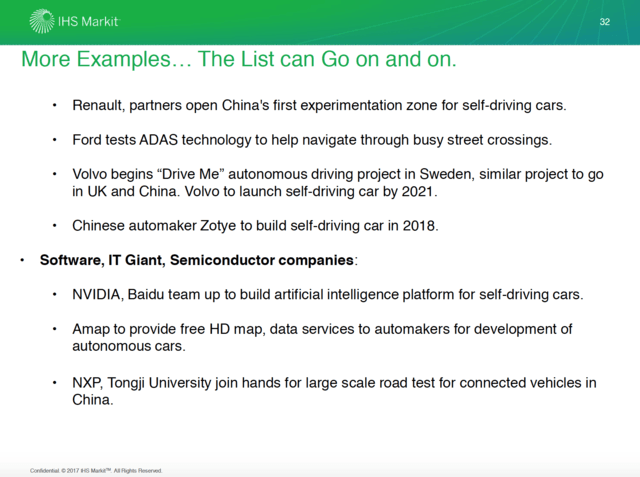Select the NVIDIA, Baidu team up bullet
The width and height of the screenshot is (640, 477).
tap(328, 295)
